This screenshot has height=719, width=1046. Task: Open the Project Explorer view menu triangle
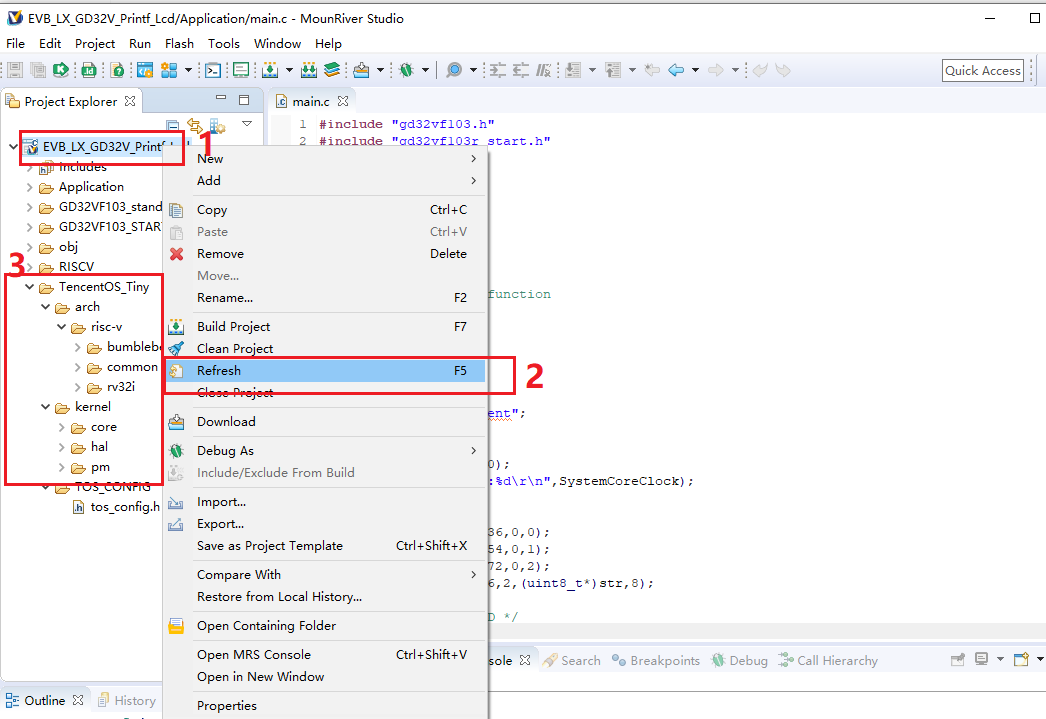pyautogui.click(x=247, y=123)
